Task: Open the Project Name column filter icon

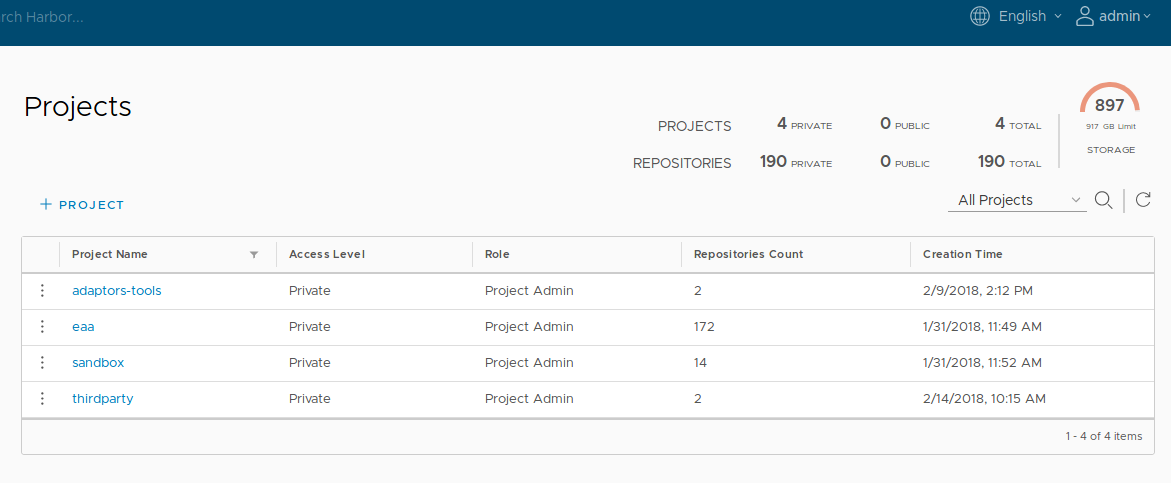Action: click(x=254, y=255)
